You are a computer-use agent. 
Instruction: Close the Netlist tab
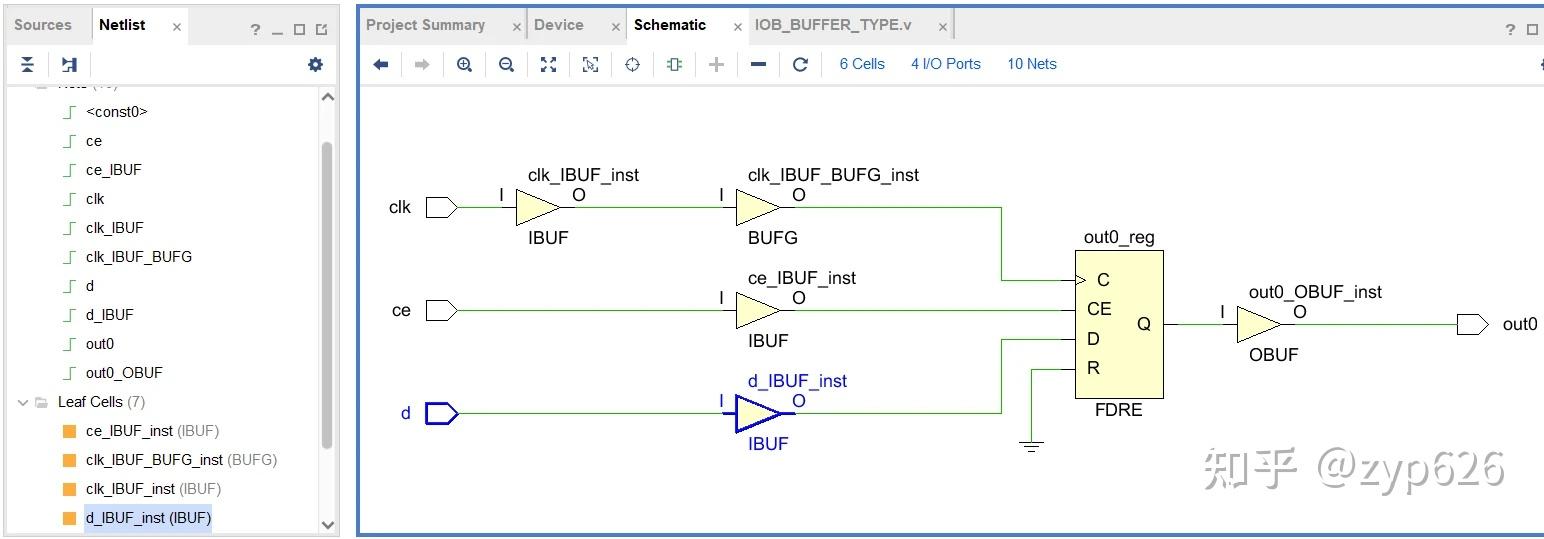coord(177,27)
